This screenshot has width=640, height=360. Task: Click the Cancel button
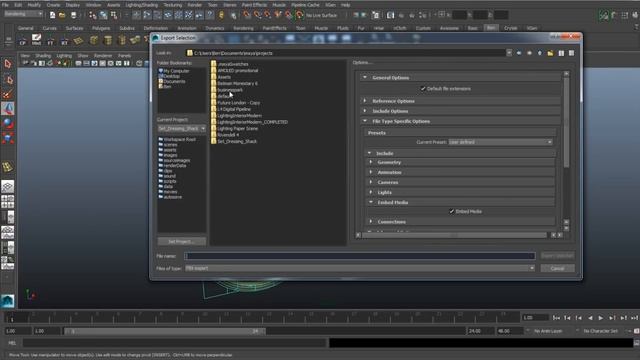(x=558, y=268)
